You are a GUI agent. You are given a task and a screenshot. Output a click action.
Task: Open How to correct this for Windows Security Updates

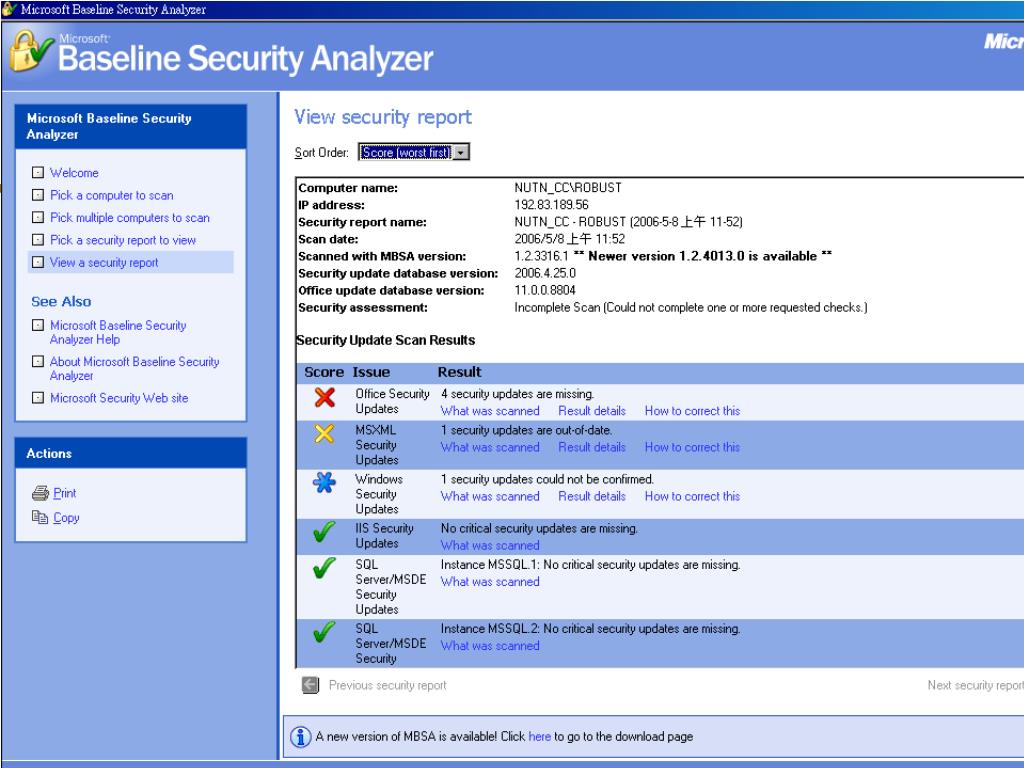[692, 496]
